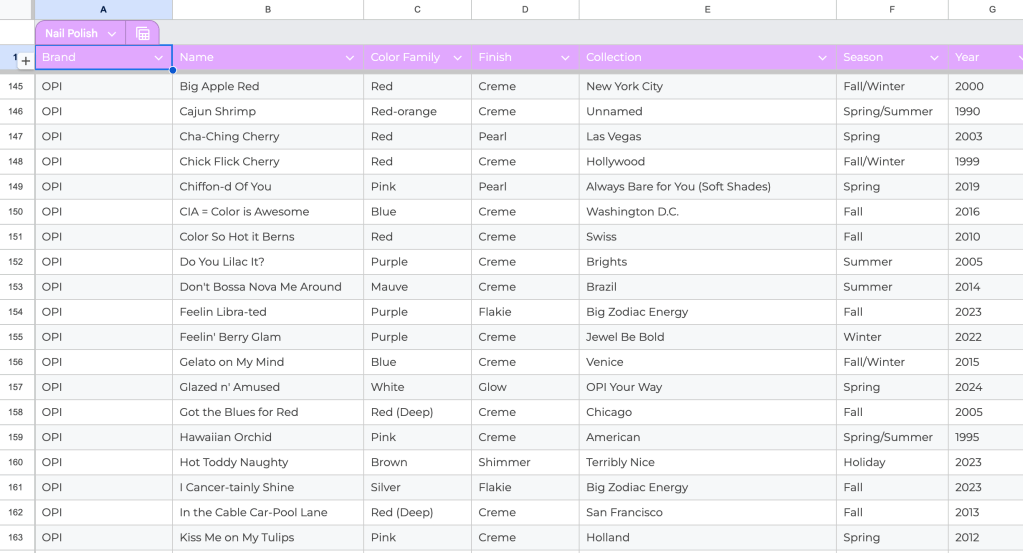Open the Finish column filter arrow
Image resolution: width=1023 pixels, height=553 pixels.
click(565, 58)
